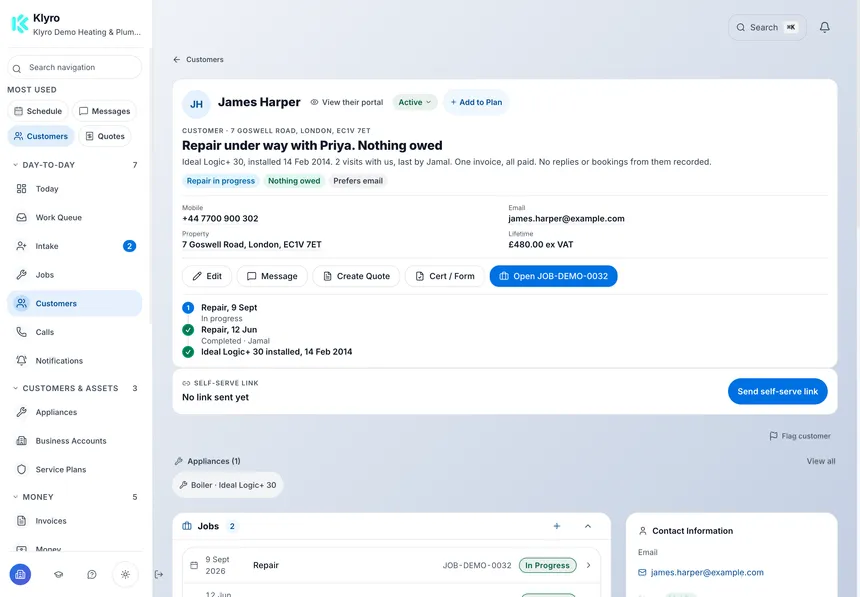Open Customers chip in Most Used
The height and width of the screenshot is (597, 860).
pyautogui.click(x=41, y=136)
